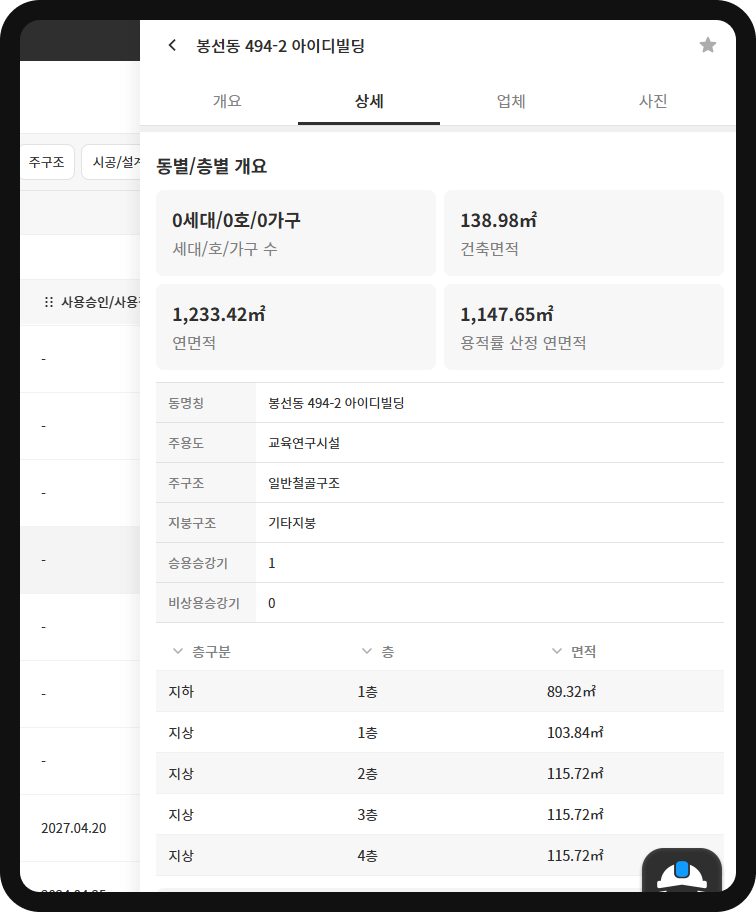Click the 89.32㎡ area cell
Image resolution: width=756 pixels, height=912 pixels.
tap(571, 692)
